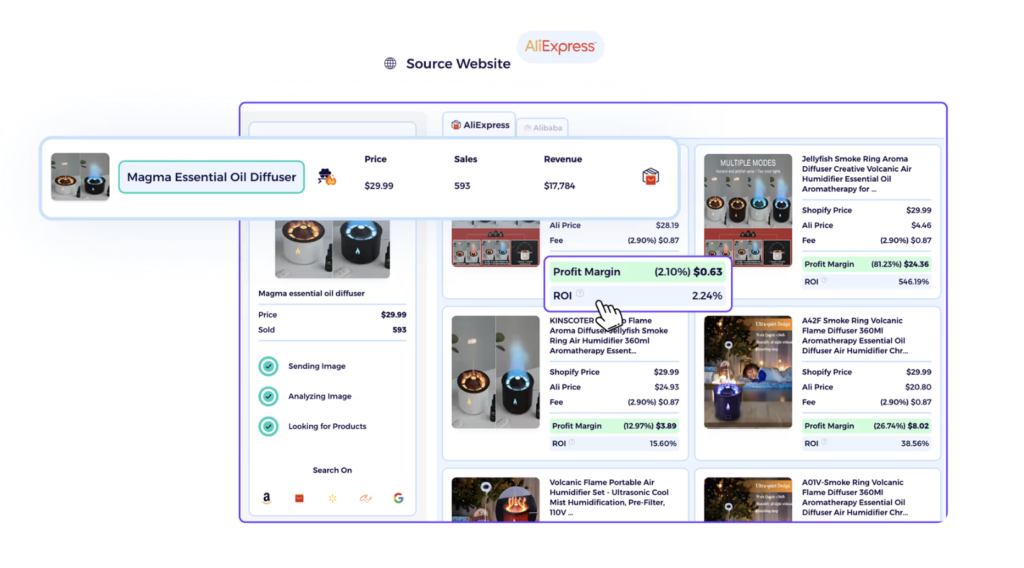Viewport: 1024px width, 568px height.
Task: Click the ROI 15.60% value
Action: [663, 443]
